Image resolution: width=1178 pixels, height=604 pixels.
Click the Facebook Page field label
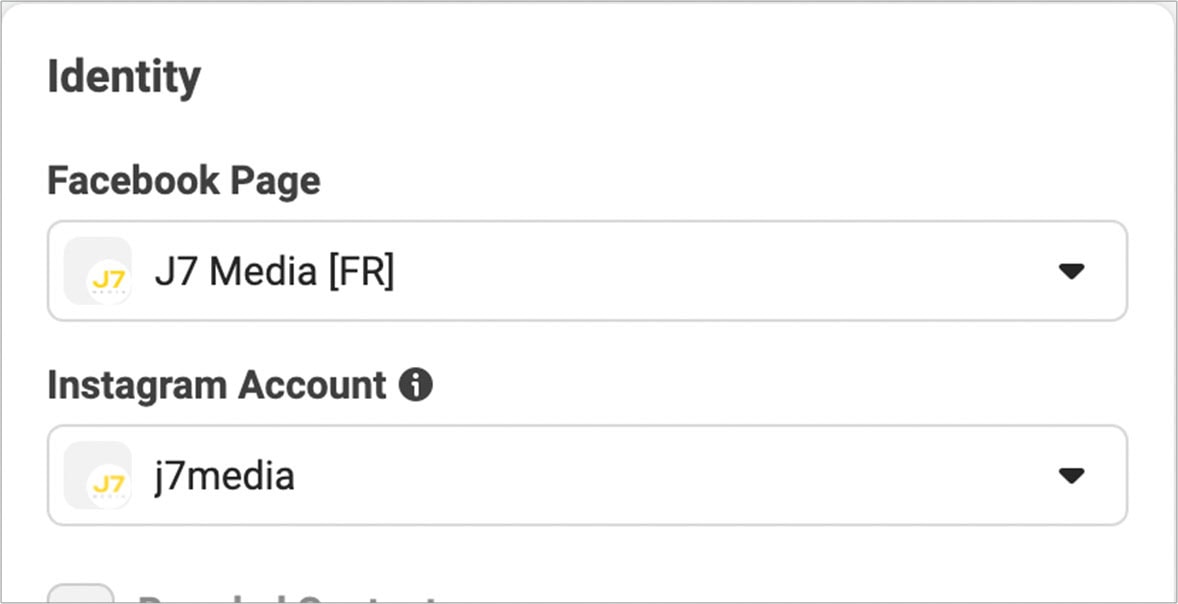[184, 181]
